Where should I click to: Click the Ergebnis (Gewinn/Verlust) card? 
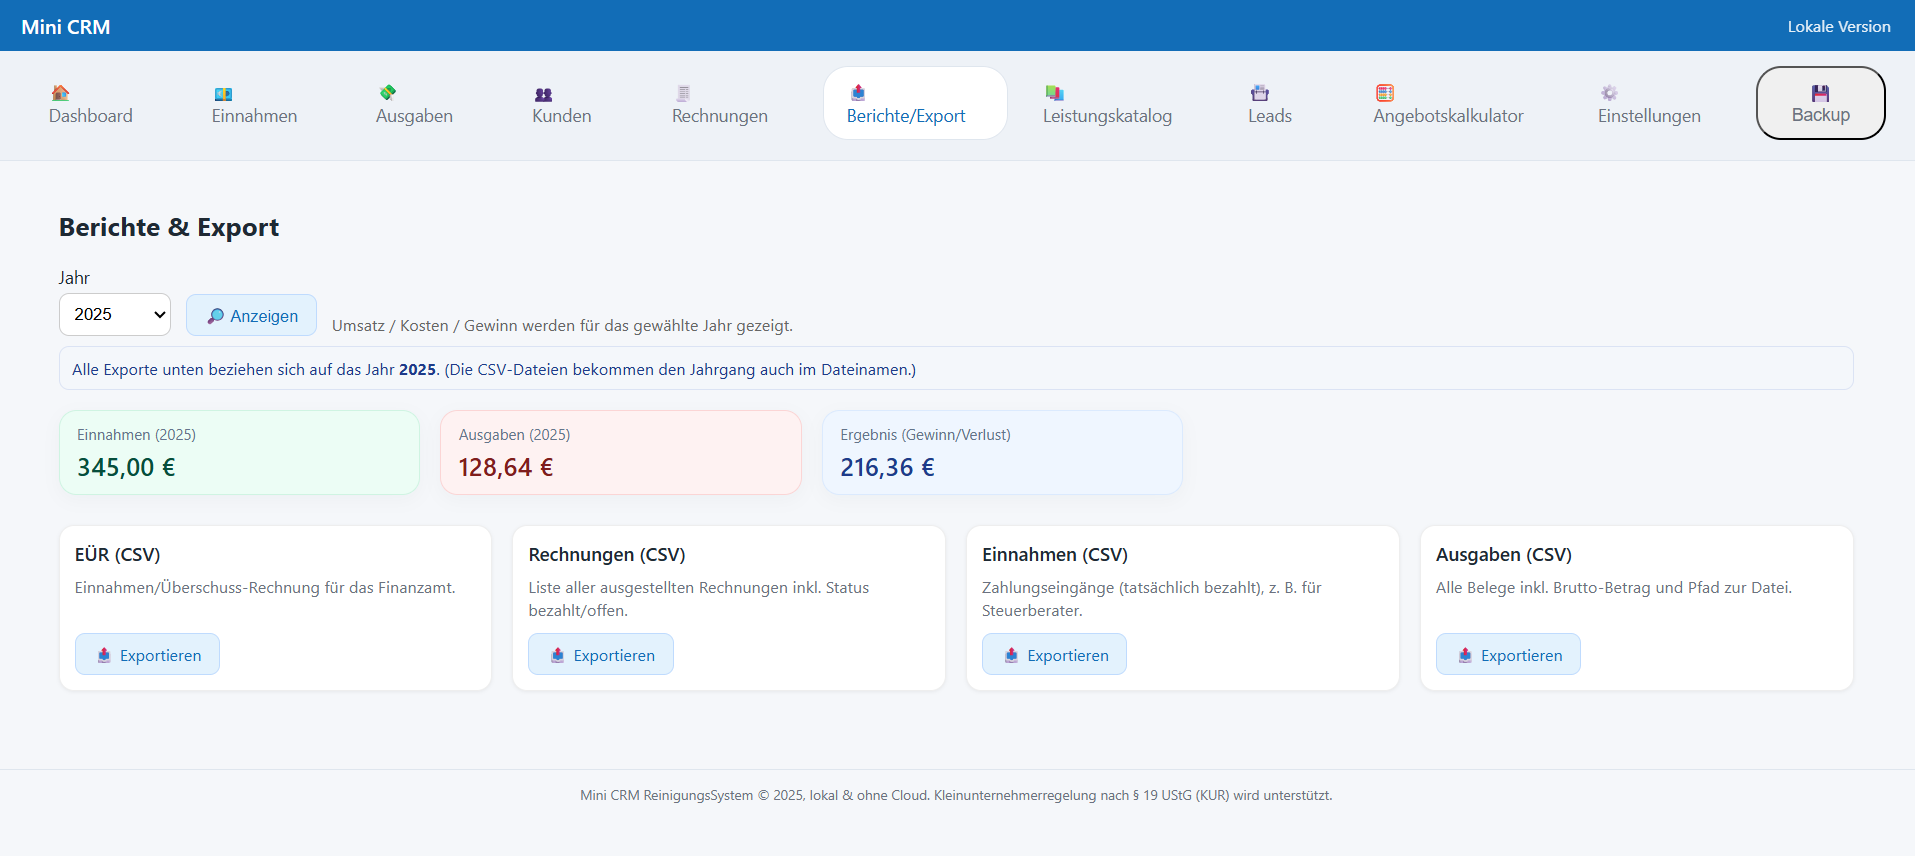tap(1001, 453)
